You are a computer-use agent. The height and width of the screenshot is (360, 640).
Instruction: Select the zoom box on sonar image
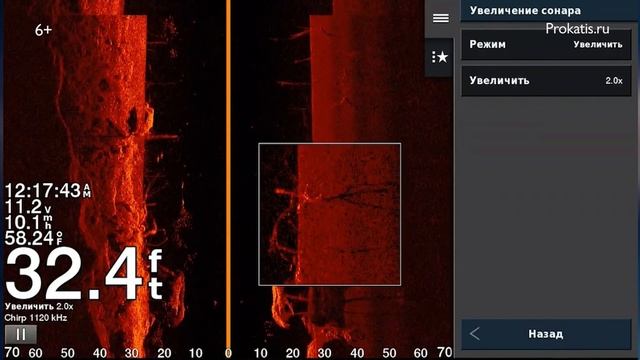point(330,214)
